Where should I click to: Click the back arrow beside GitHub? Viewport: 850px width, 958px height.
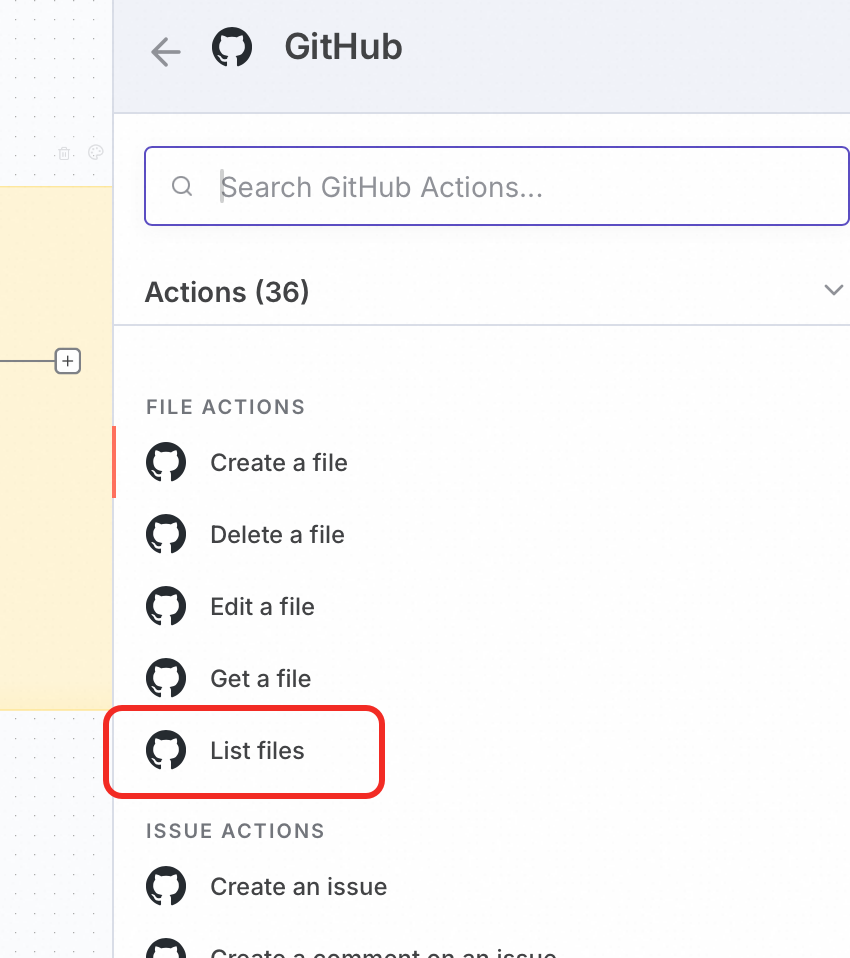point(165,51)
